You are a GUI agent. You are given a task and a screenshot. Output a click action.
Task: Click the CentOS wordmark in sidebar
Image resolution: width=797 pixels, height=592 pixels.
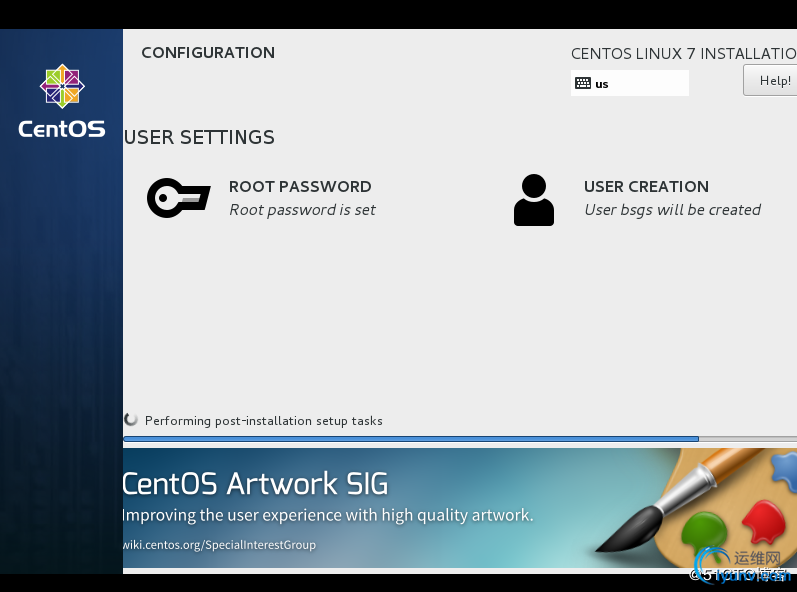[x=62, y=129]
